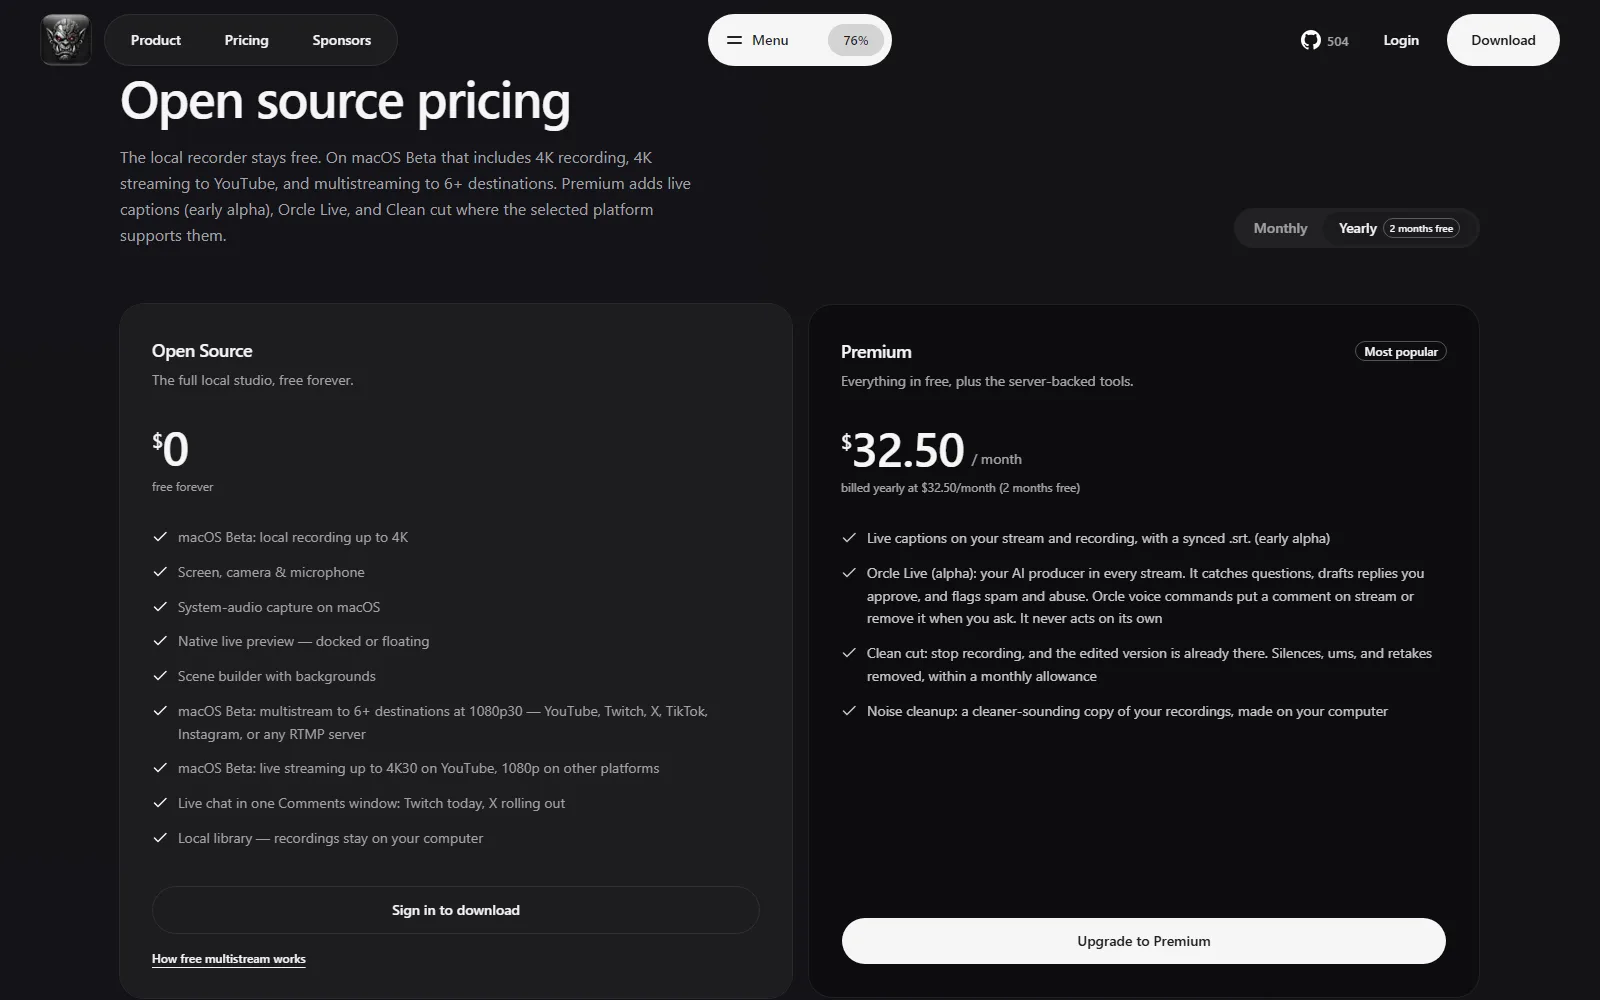Image resolution: width=1600 pixels, height=1000 pixels.
Task: Click 'Native live preview — docked or floating'
Action: (304, 641)
